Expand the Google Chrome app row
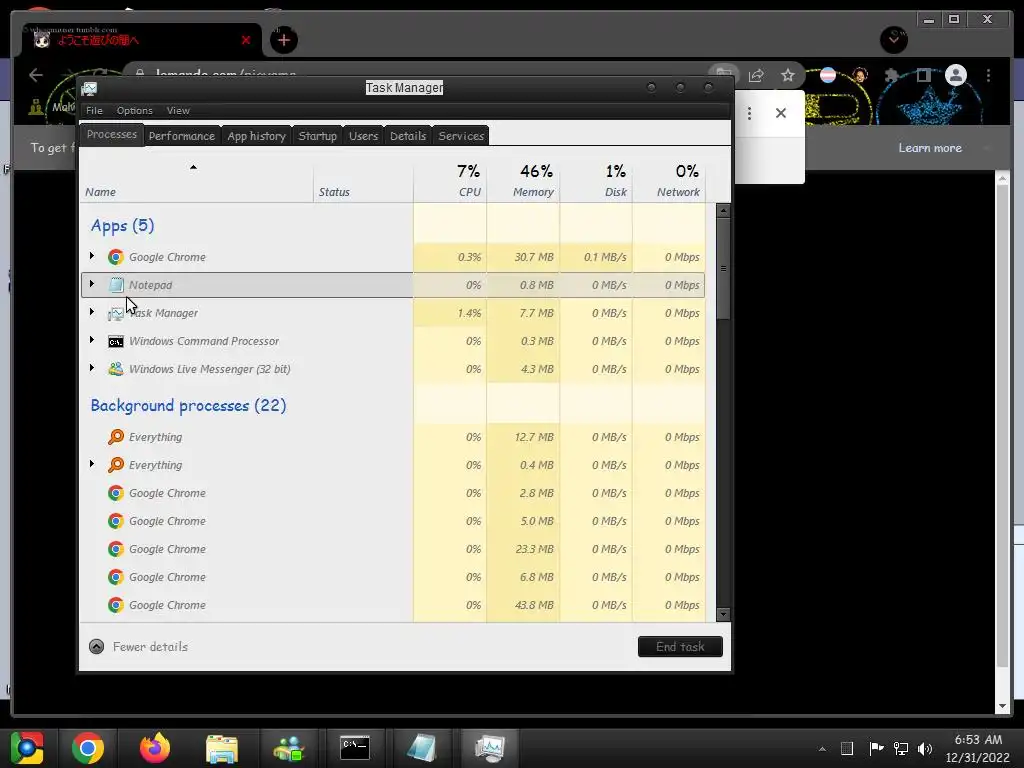This screenshot has height=768, width=1024. point(91,256)
